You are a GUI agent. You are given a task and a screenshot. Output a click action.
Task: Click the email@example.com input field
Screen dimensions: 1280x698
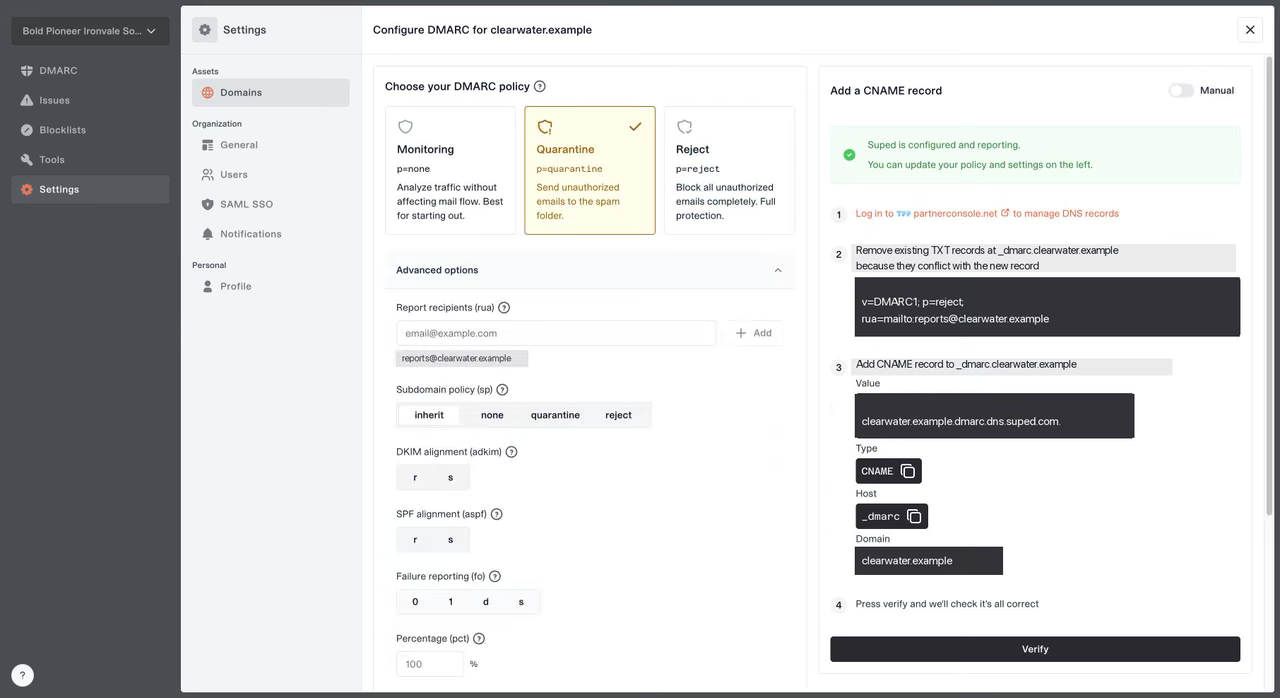[556, 333]
